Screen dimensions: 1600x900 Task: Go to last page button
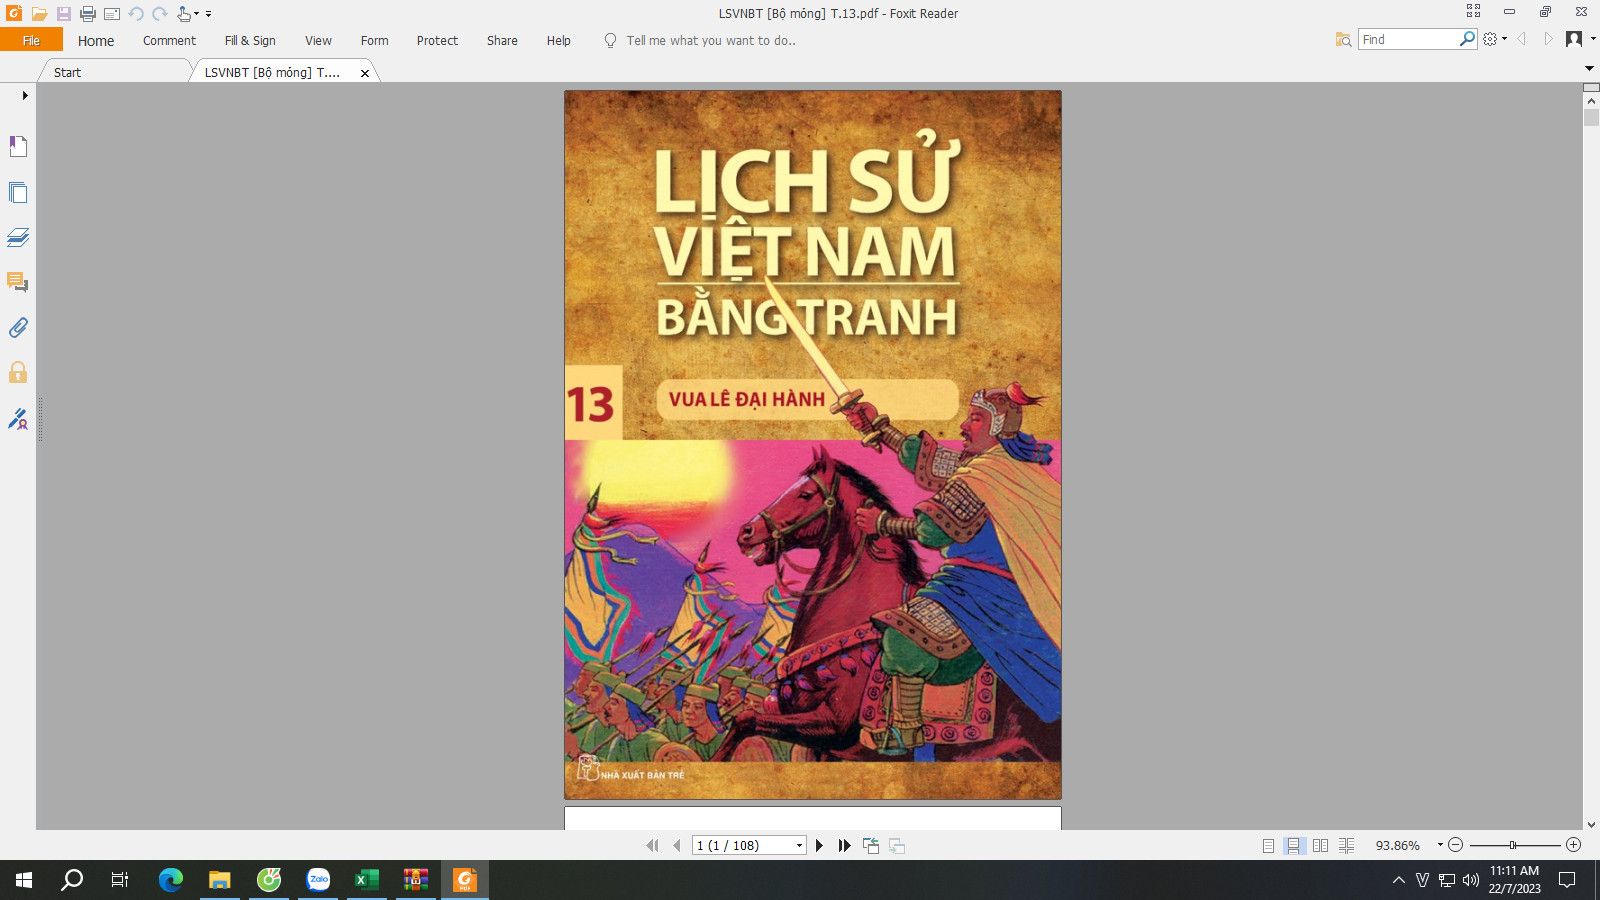[845, 846]
